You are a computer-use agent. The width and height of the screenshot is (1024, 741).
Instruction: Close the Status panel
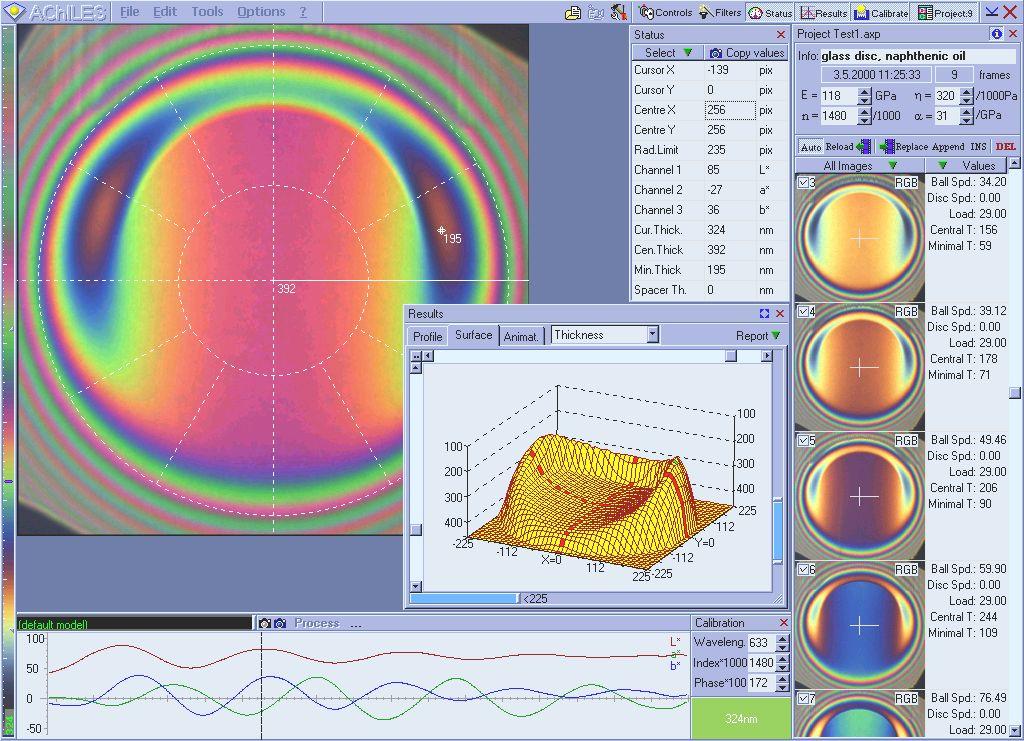click(780, 35)
